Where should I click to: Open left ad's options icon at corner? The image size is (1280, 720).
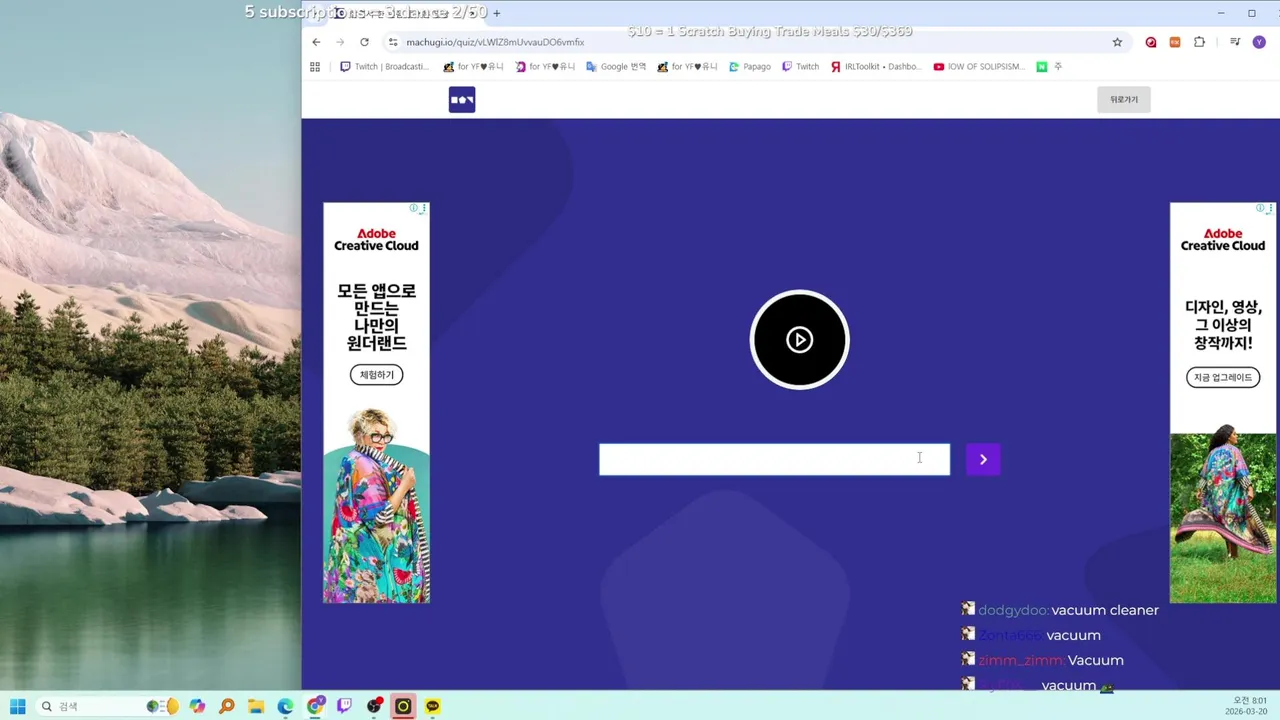pos(424,208)
